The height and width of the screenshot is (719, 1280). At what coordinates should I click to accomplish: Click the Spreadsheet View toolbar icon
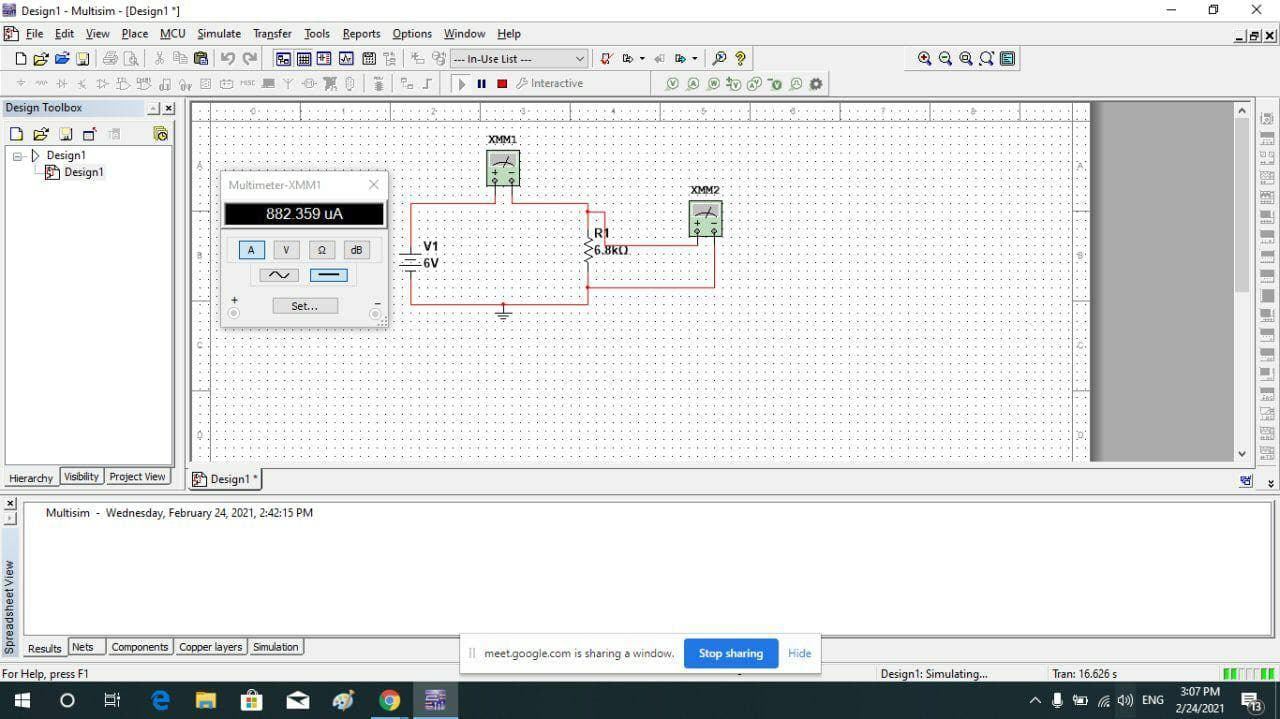pos(304,59)
